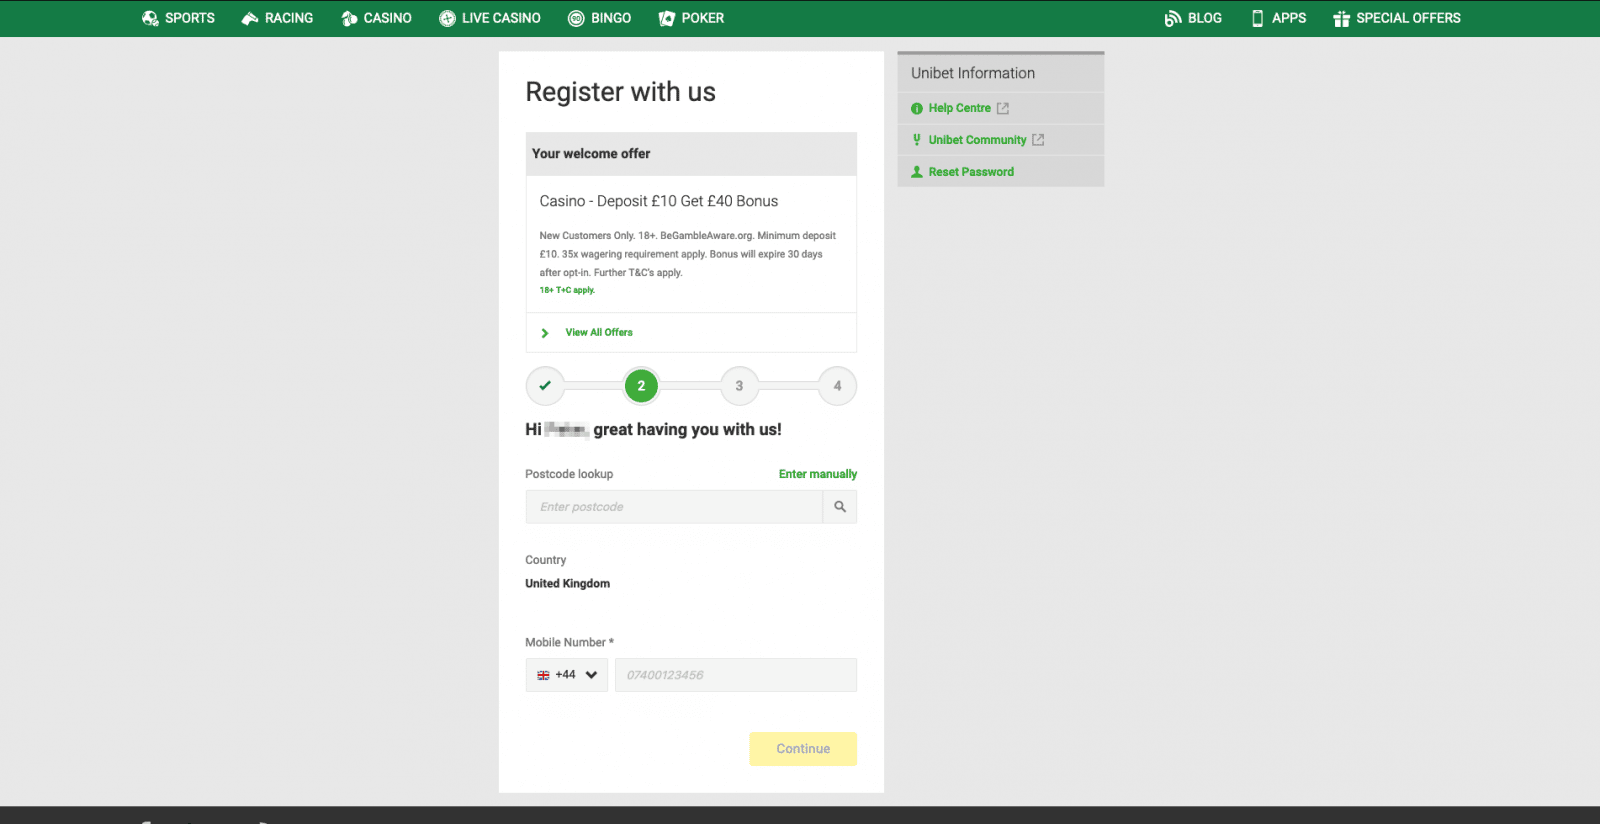
Task: Open the SPORTS menu item
Action: (x=179, y=18)
